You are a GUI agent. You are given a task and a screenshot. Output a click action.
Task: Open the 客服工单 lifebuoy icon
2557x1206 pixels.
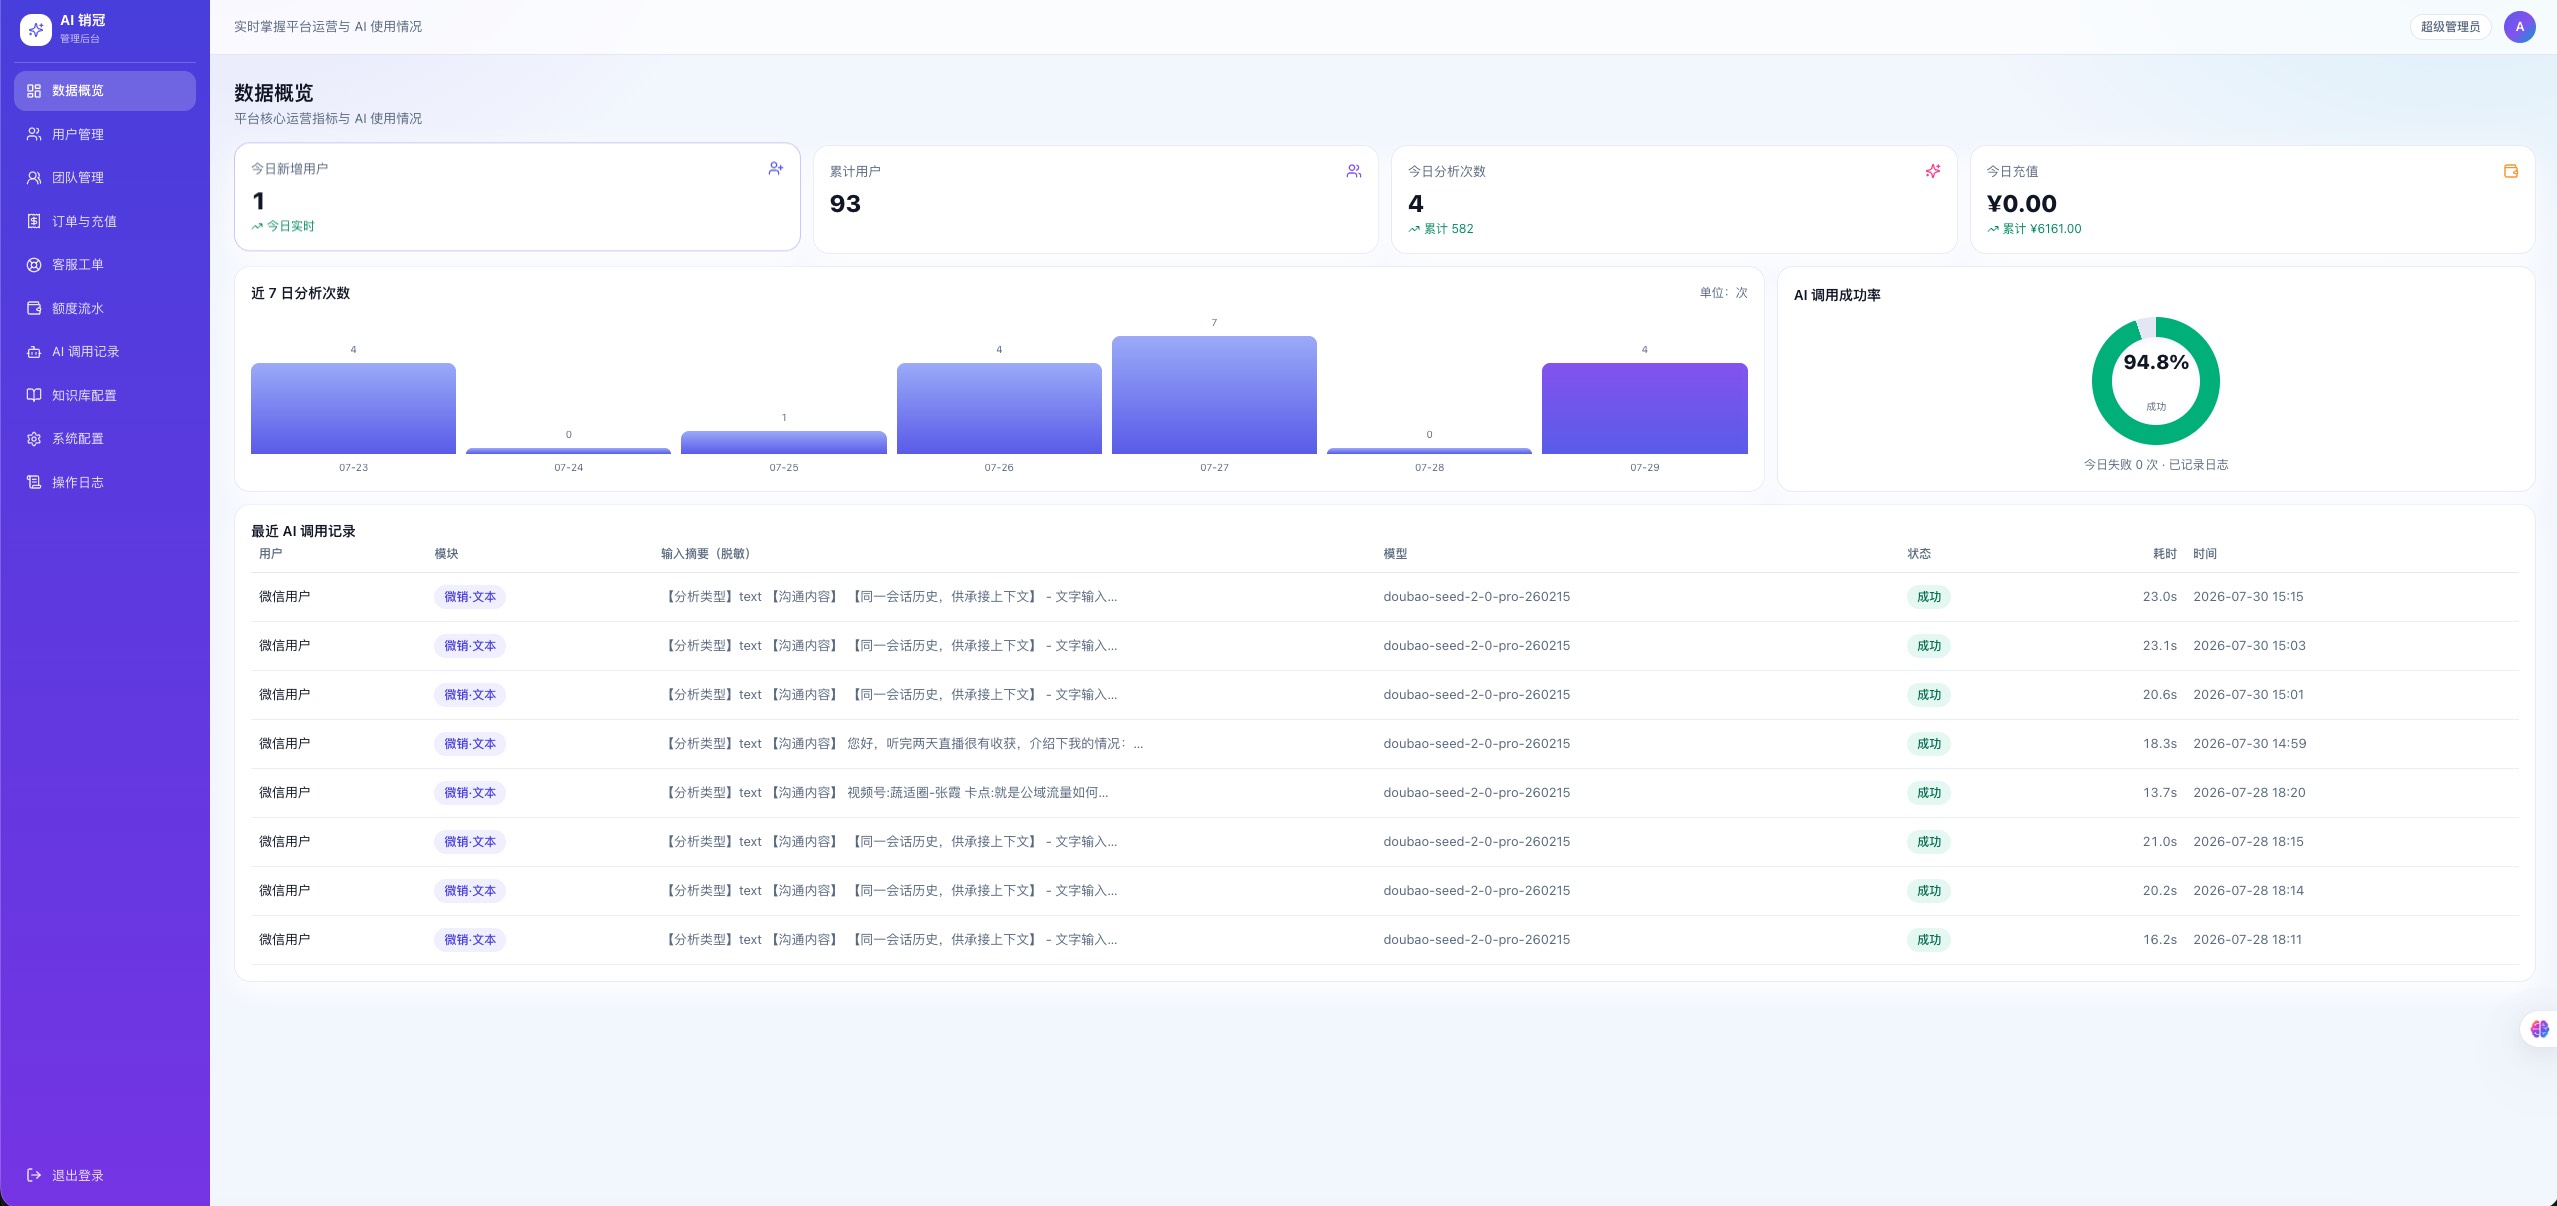(x=34, y=264)
